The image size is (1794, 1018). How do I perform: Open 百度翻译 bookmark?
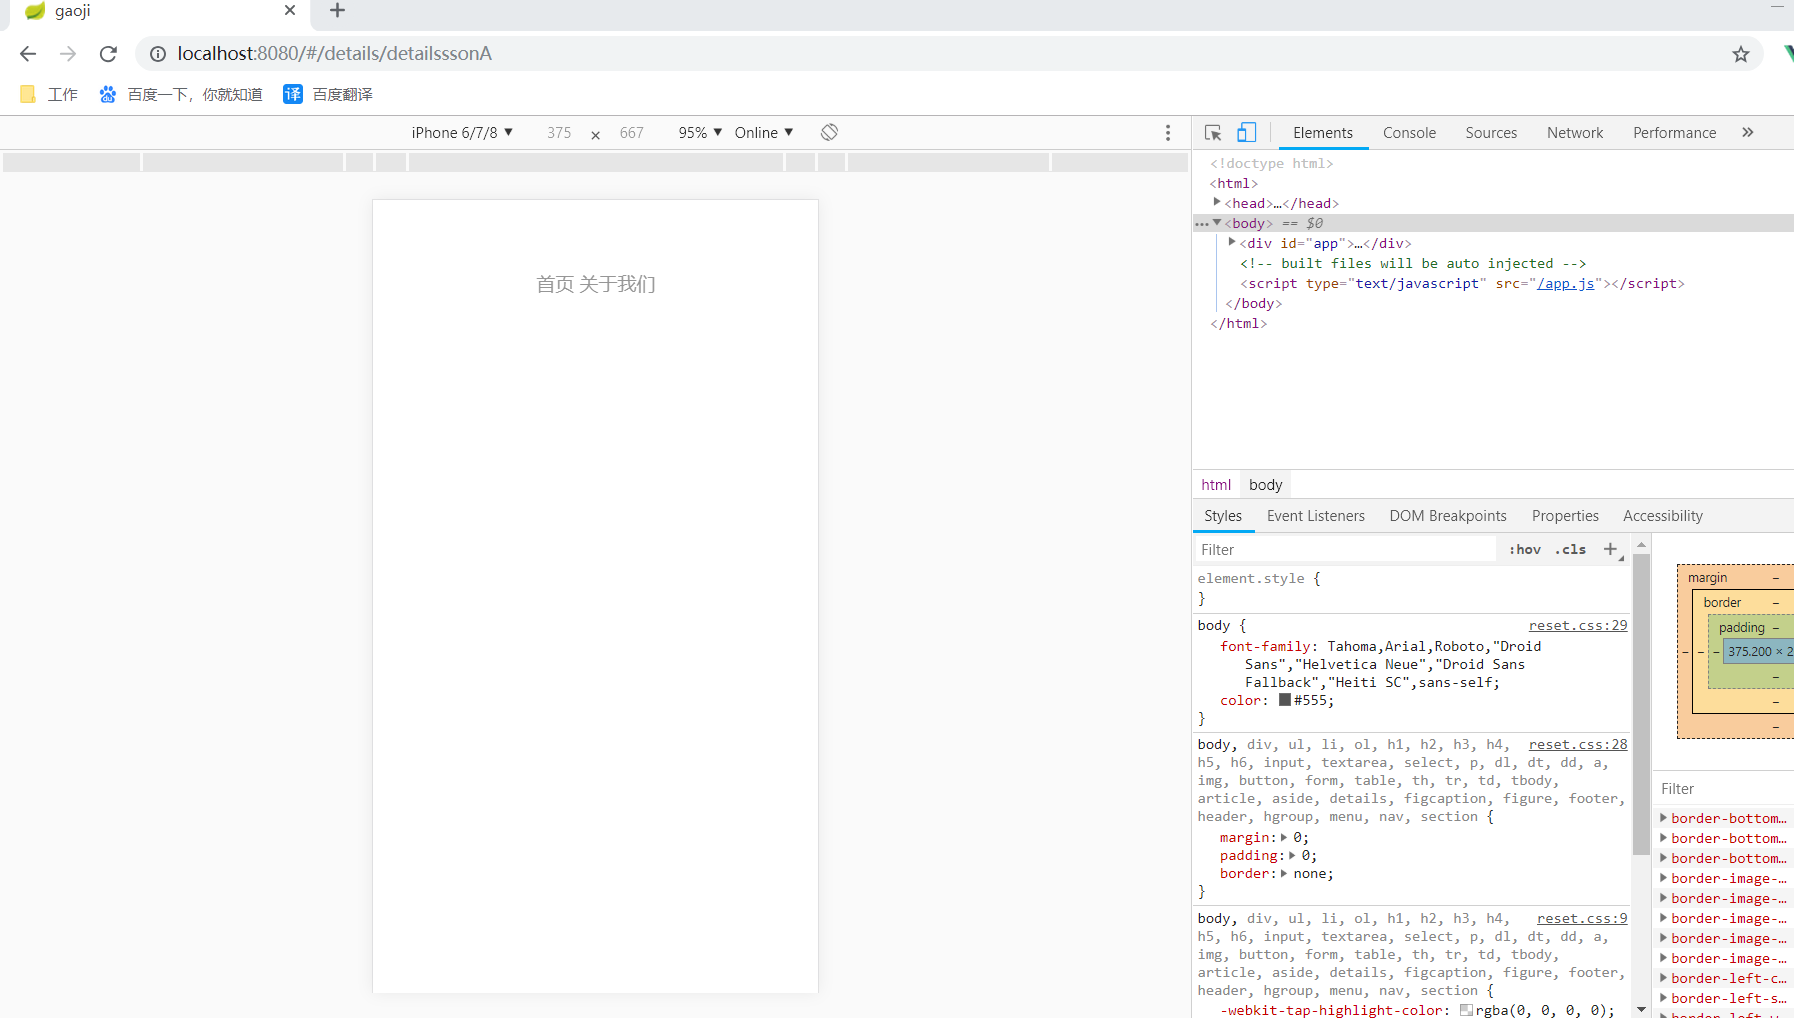click(x=328, y=94)
